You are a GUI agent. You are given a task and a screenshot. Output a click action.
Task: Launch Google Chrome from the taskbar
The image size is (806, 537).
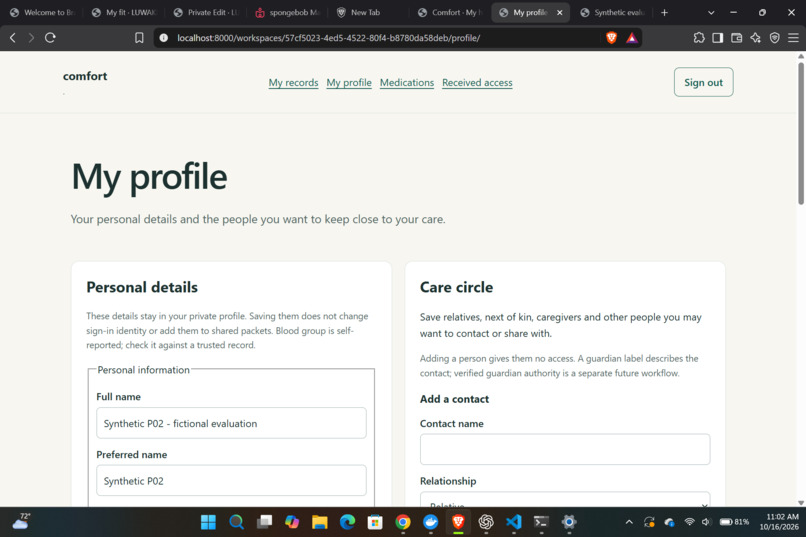point(403,522)
